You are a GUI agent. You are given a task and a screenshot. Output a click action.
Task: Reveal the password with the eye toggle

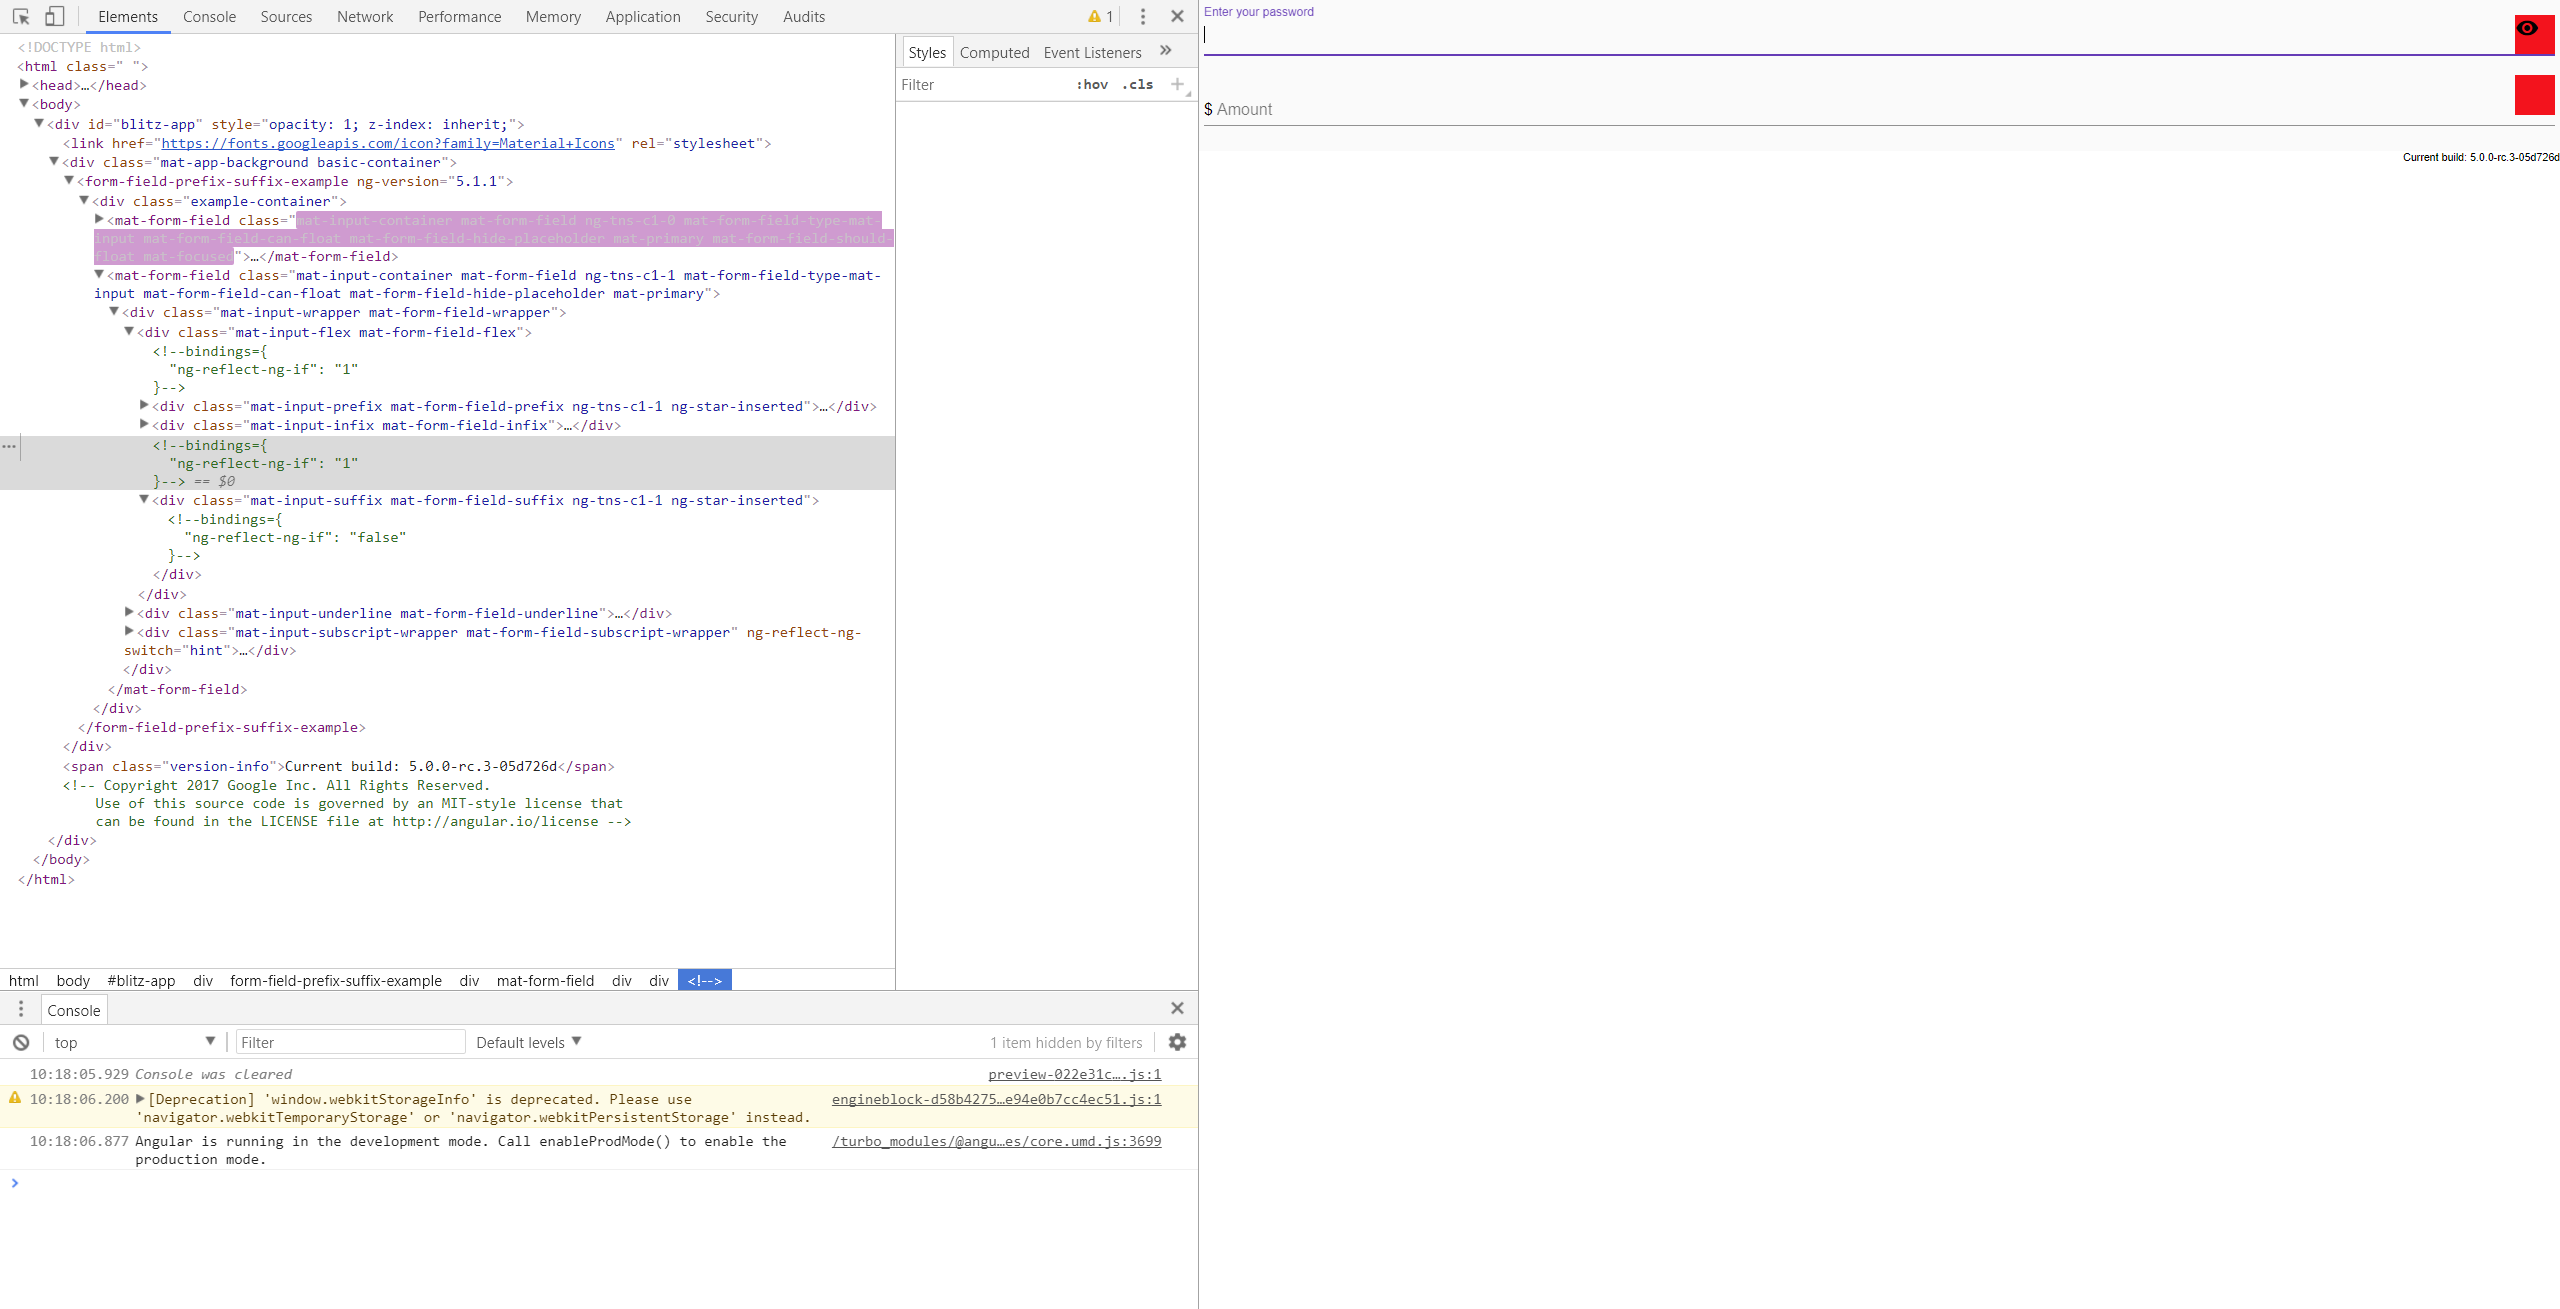2531,30
